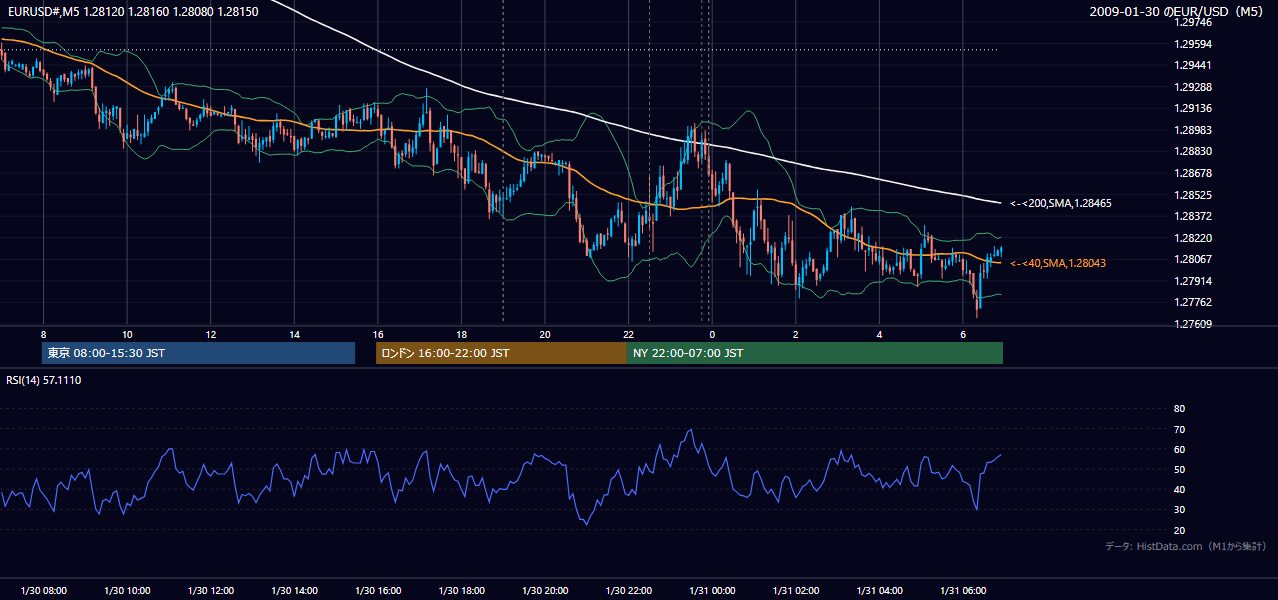Click RSI level 70 on the scale

(x=1179, y=429)
